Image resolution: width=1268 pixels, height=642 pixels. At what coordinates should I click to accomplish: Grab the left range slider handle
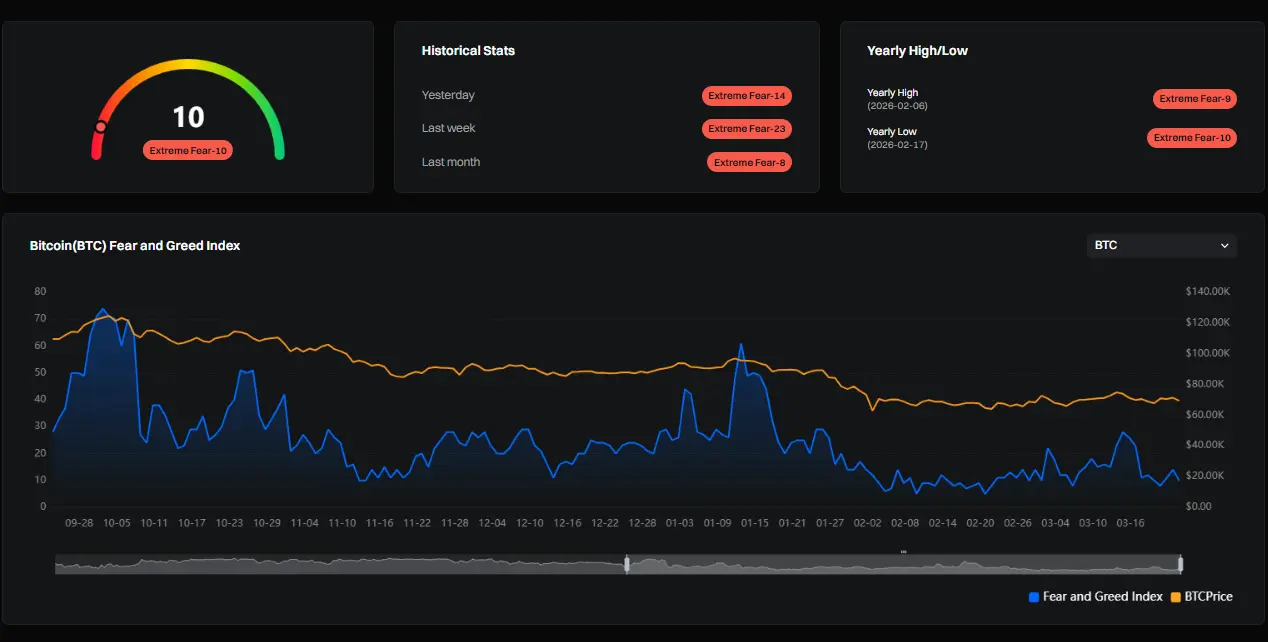(x=627, y=564)
